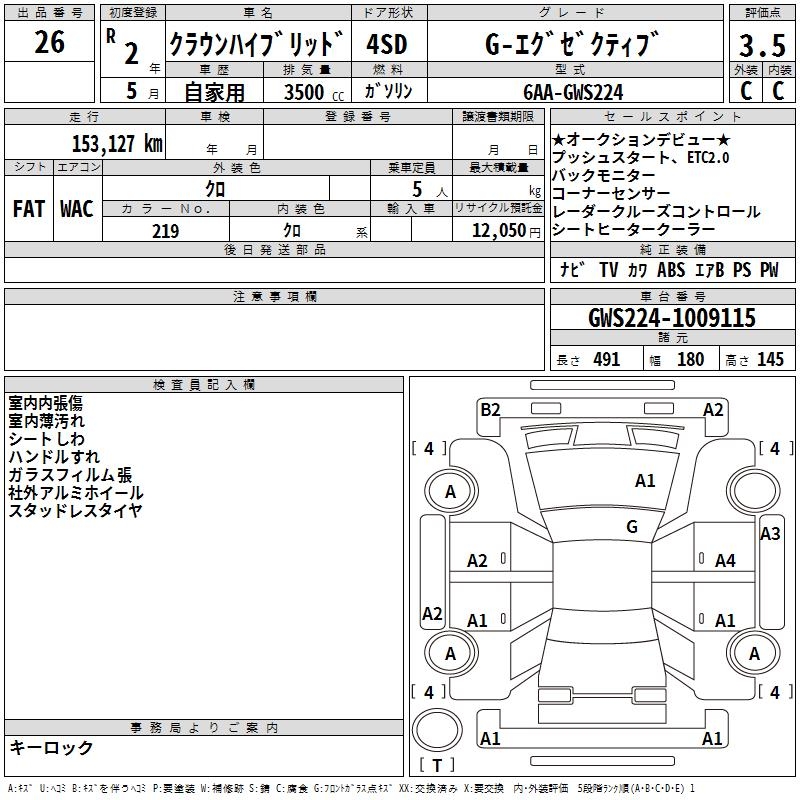Select the A3 damage mark on diagram

770,534
